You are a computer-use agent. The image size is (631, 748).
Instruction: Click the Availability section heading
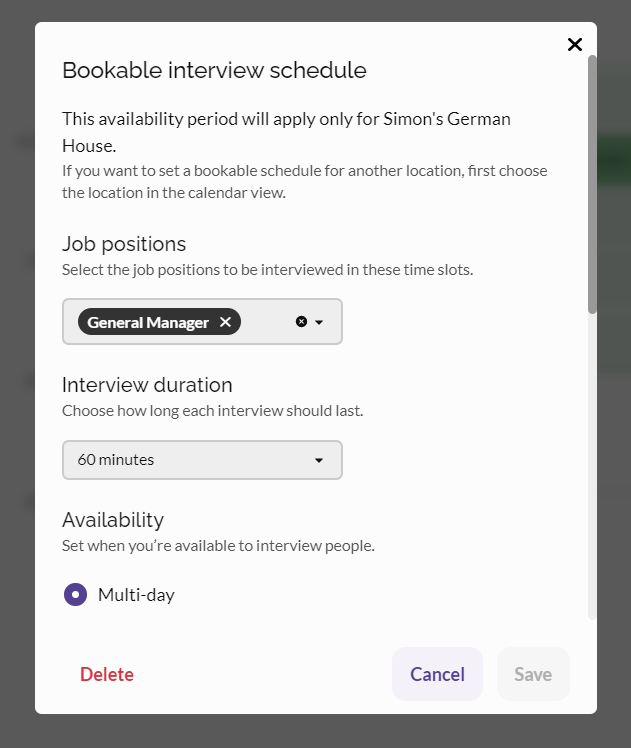tap(113, 520)
